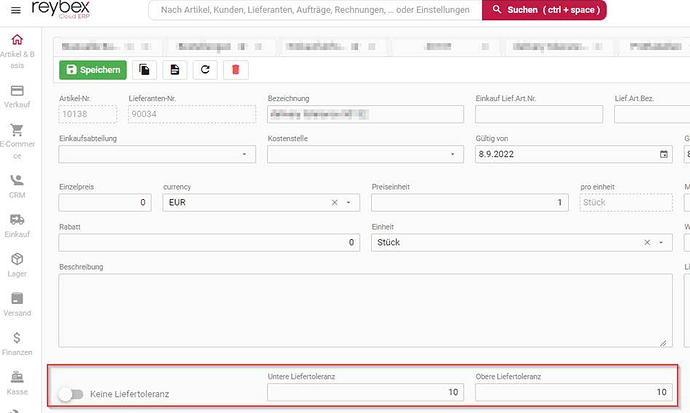Open the hamburger navigation menu
The image size is (690, 413).
15,11
